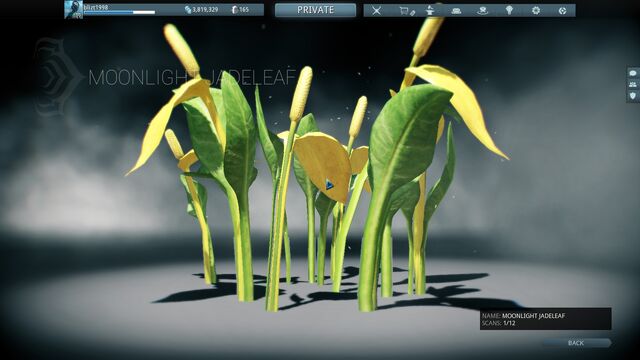
Task: Click the mastery progress bar under username
Action: pos(119,13)
